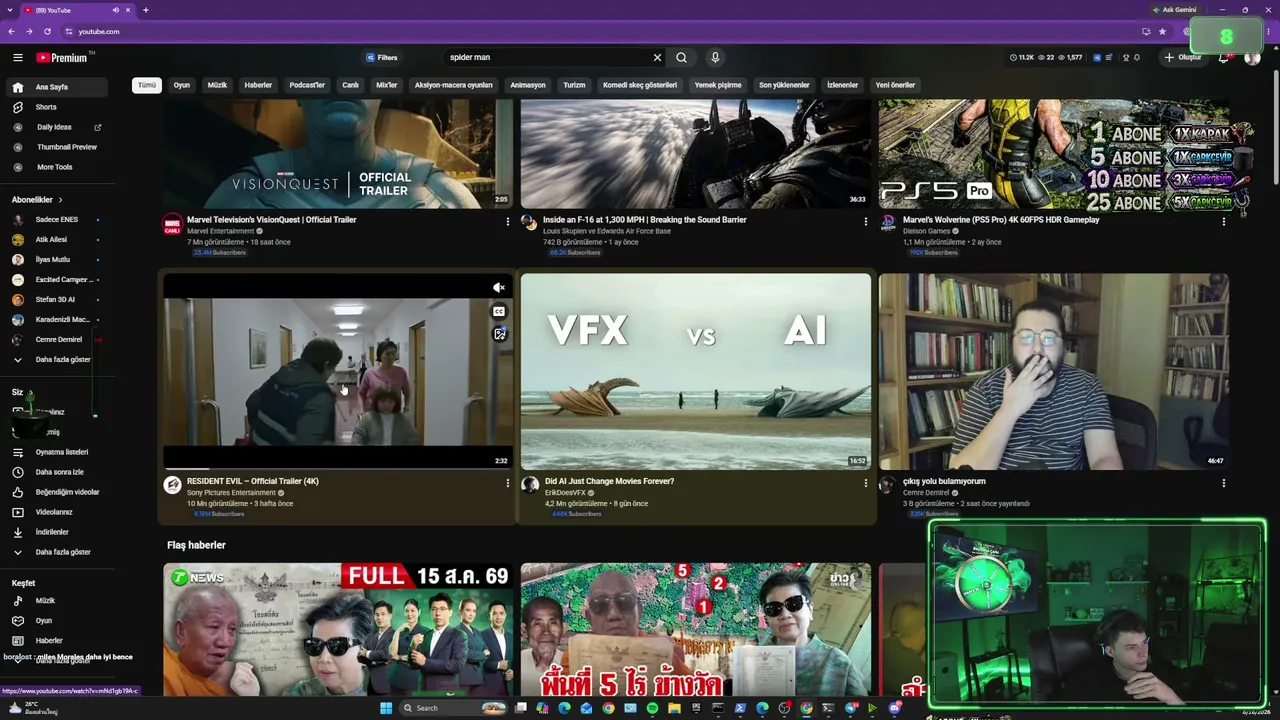This screenshot has height=720, width=1280.
Task: Select the Oyun filter chip
Action: (x=182, y=85)
